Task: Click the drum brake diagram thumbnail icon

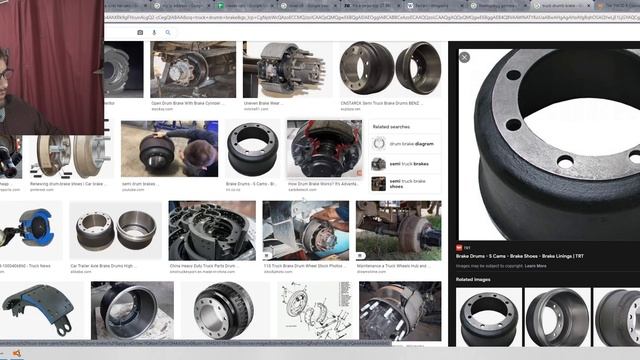Action: 379,144
